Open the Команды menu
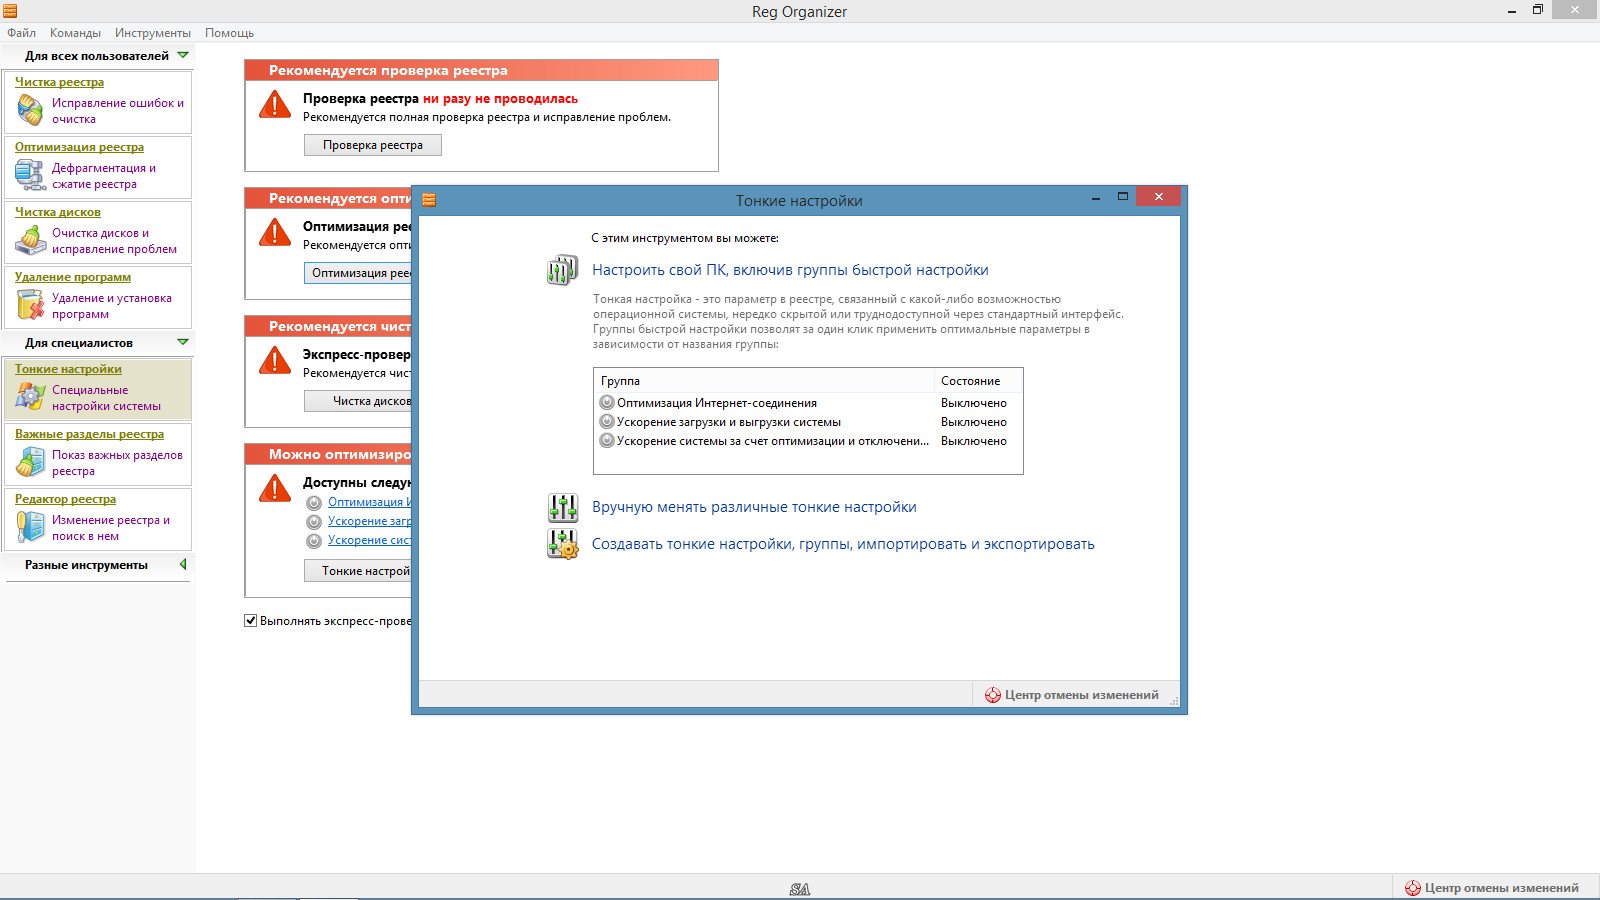This screenshot has width=1600, height=900. (x=75, y=33)
